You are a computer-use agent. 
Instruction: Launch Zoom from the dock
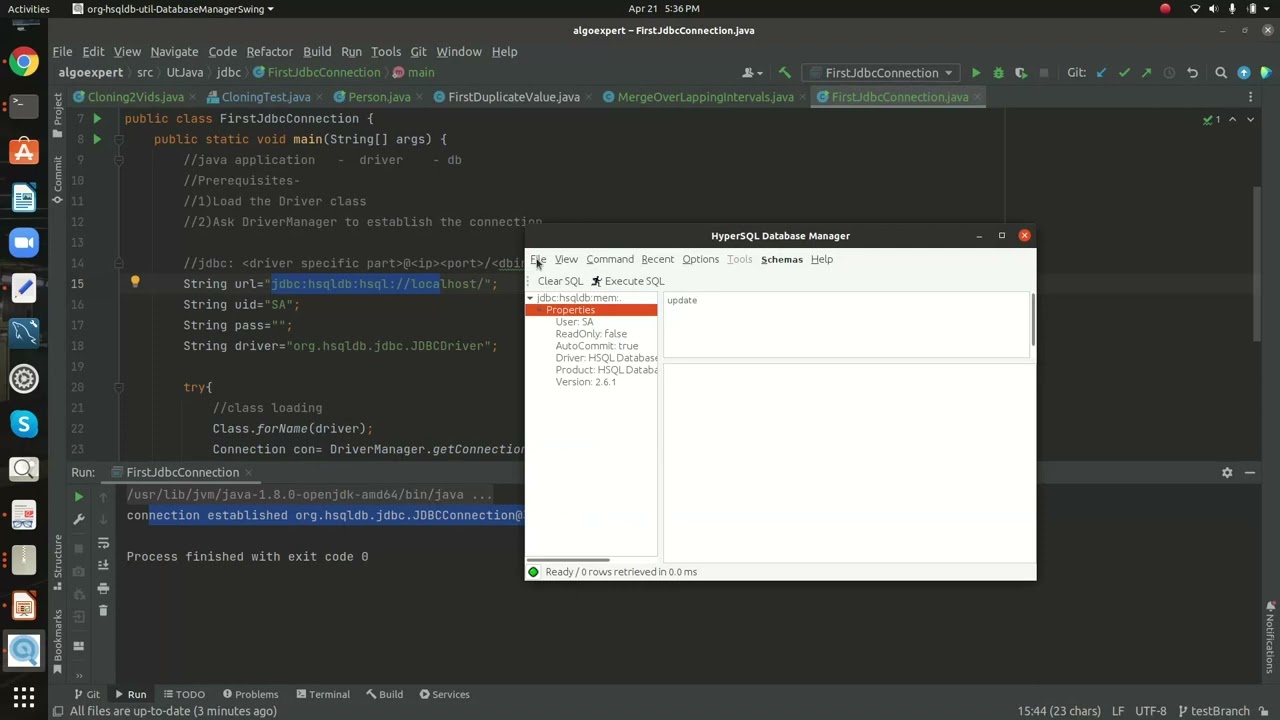pyautogui.click(x=24, y=242)
